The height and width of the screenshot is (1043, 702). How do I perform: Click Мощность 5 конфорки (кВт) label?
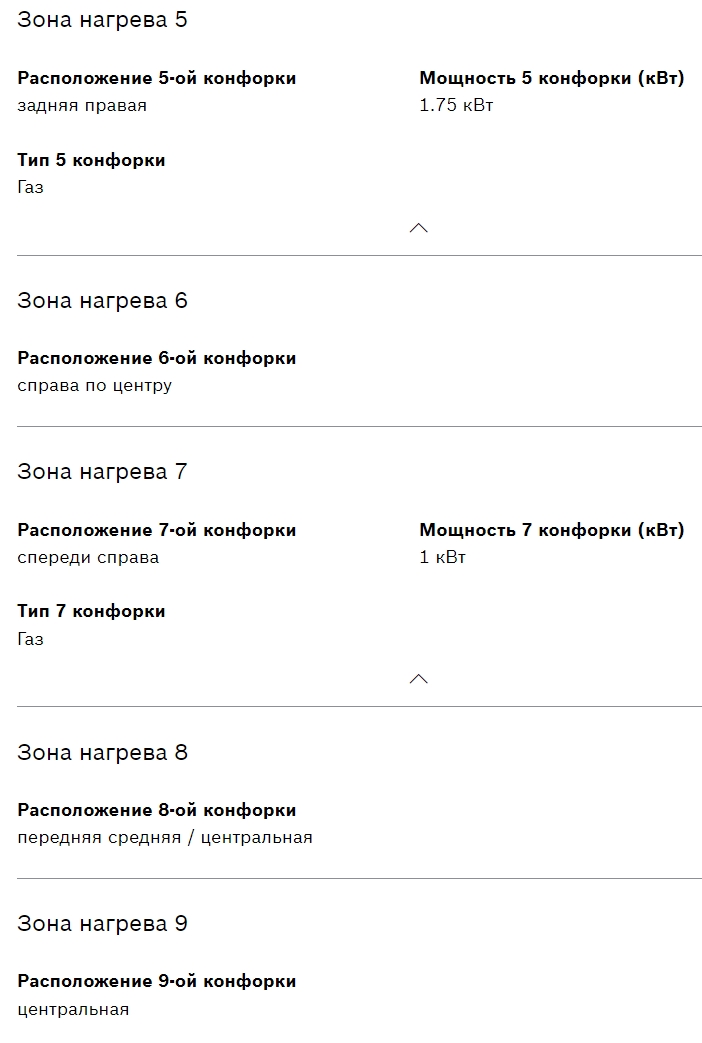coord(552,78)
